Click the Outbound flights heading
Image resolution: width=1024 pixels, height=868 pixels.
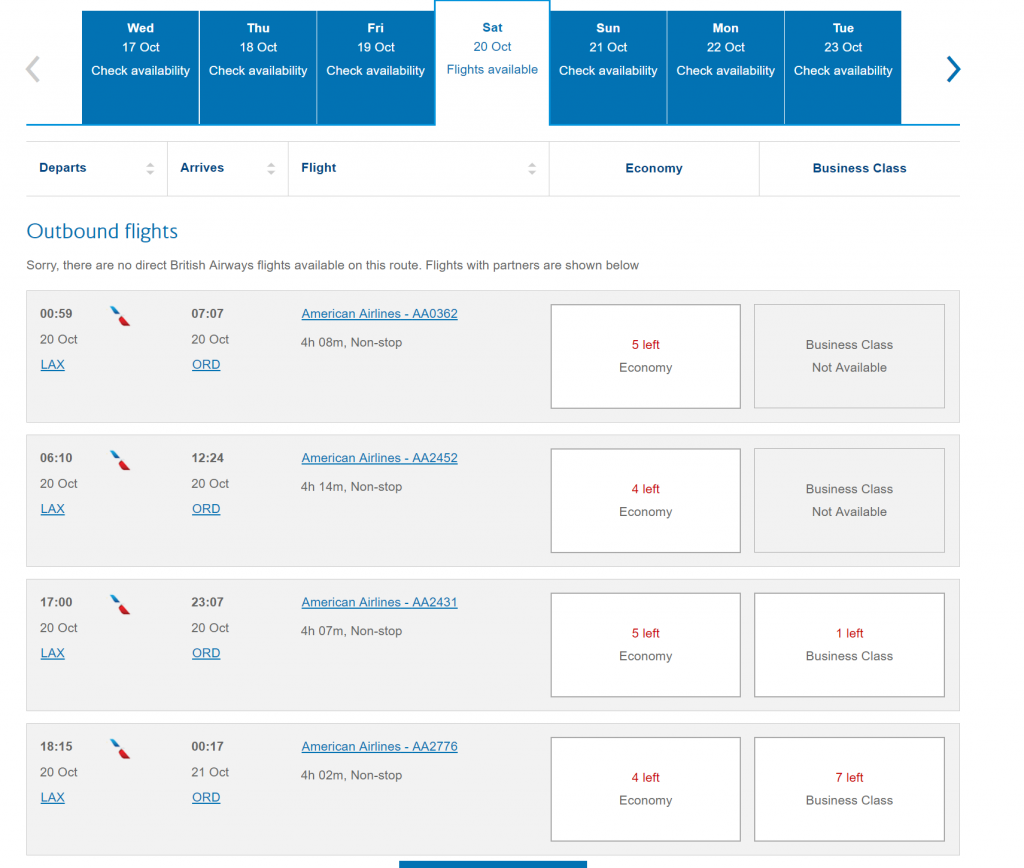[x=102, y=231]
